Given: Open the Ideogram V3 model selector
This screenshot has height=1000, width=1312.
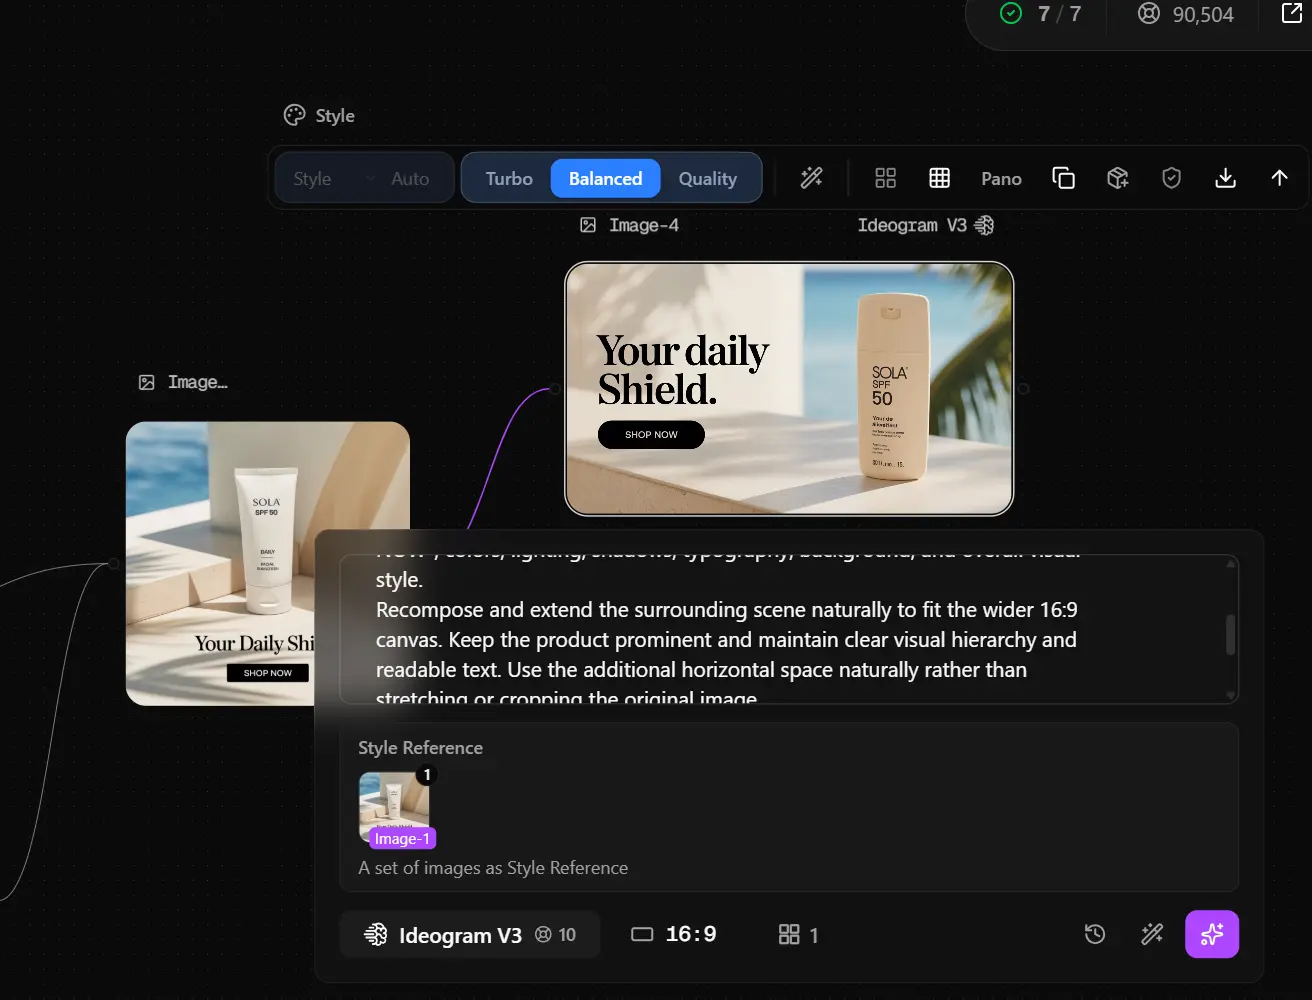Looking at the screenshot, I should 470,935.
